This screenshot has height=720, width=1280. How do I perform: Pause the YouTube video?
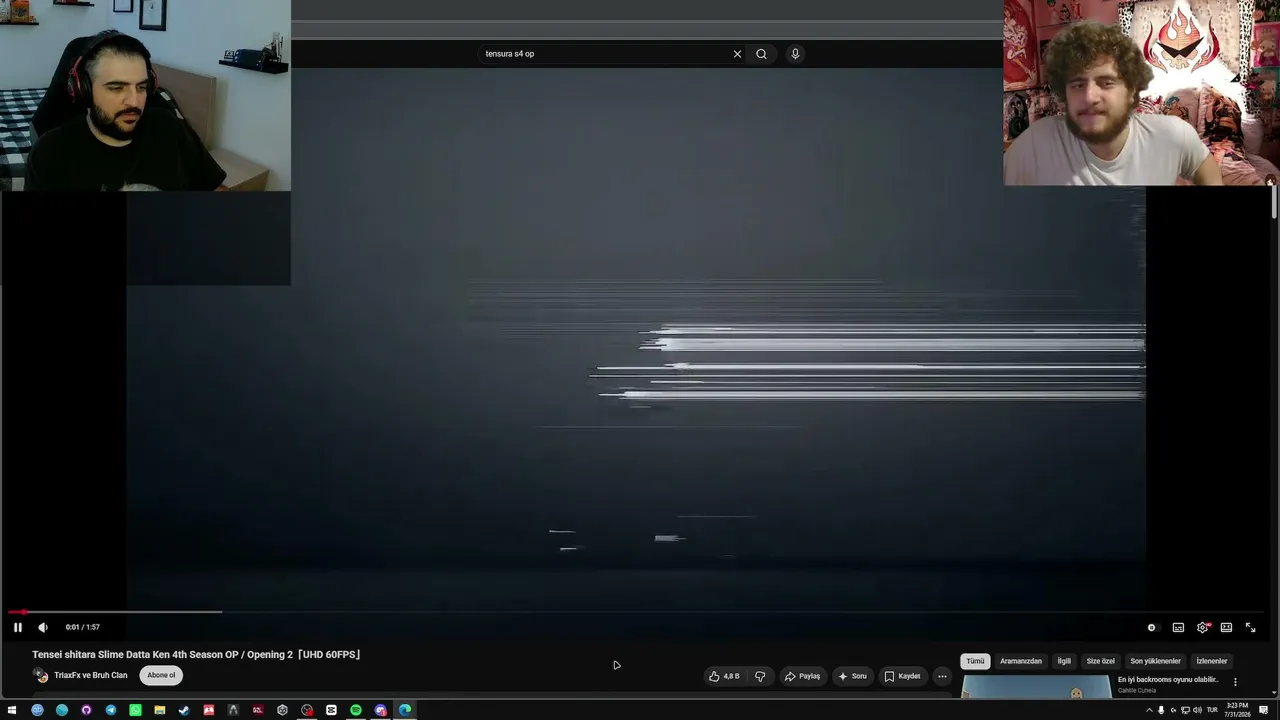coord(17,627)
